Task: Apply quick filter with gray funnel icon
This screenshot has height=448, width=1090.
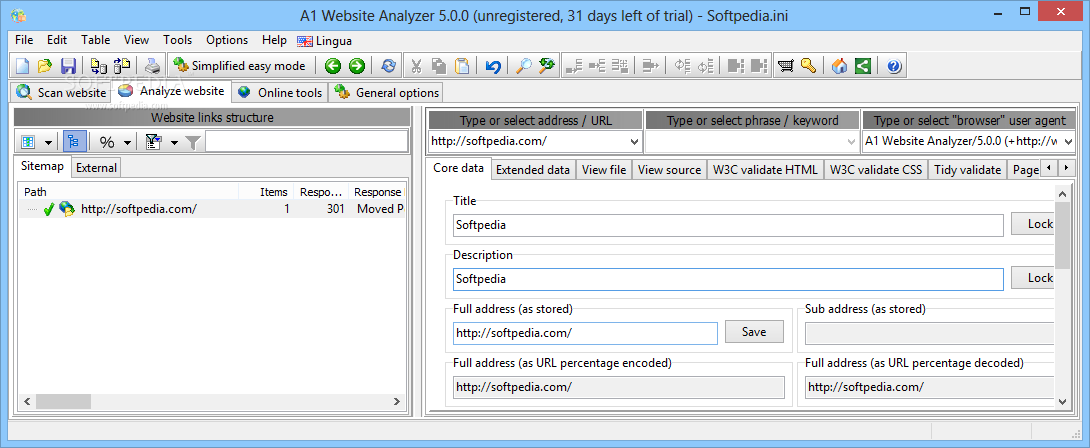Action: (x=193, y=143)
